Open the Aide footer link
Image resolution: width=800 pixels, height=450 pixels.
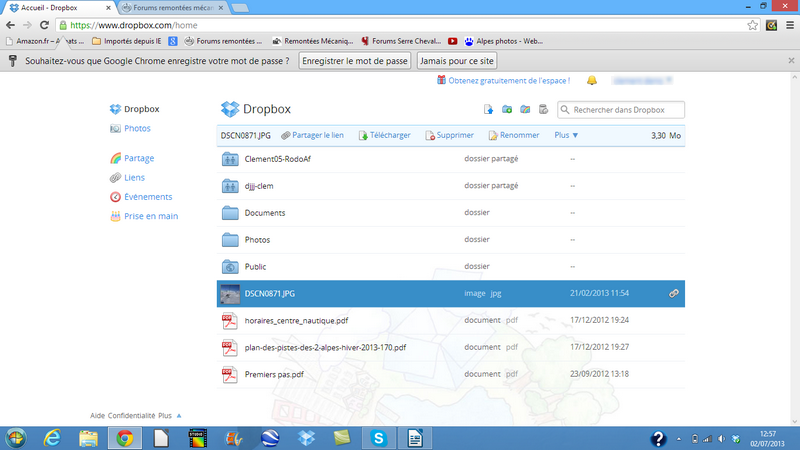point(97,416)
